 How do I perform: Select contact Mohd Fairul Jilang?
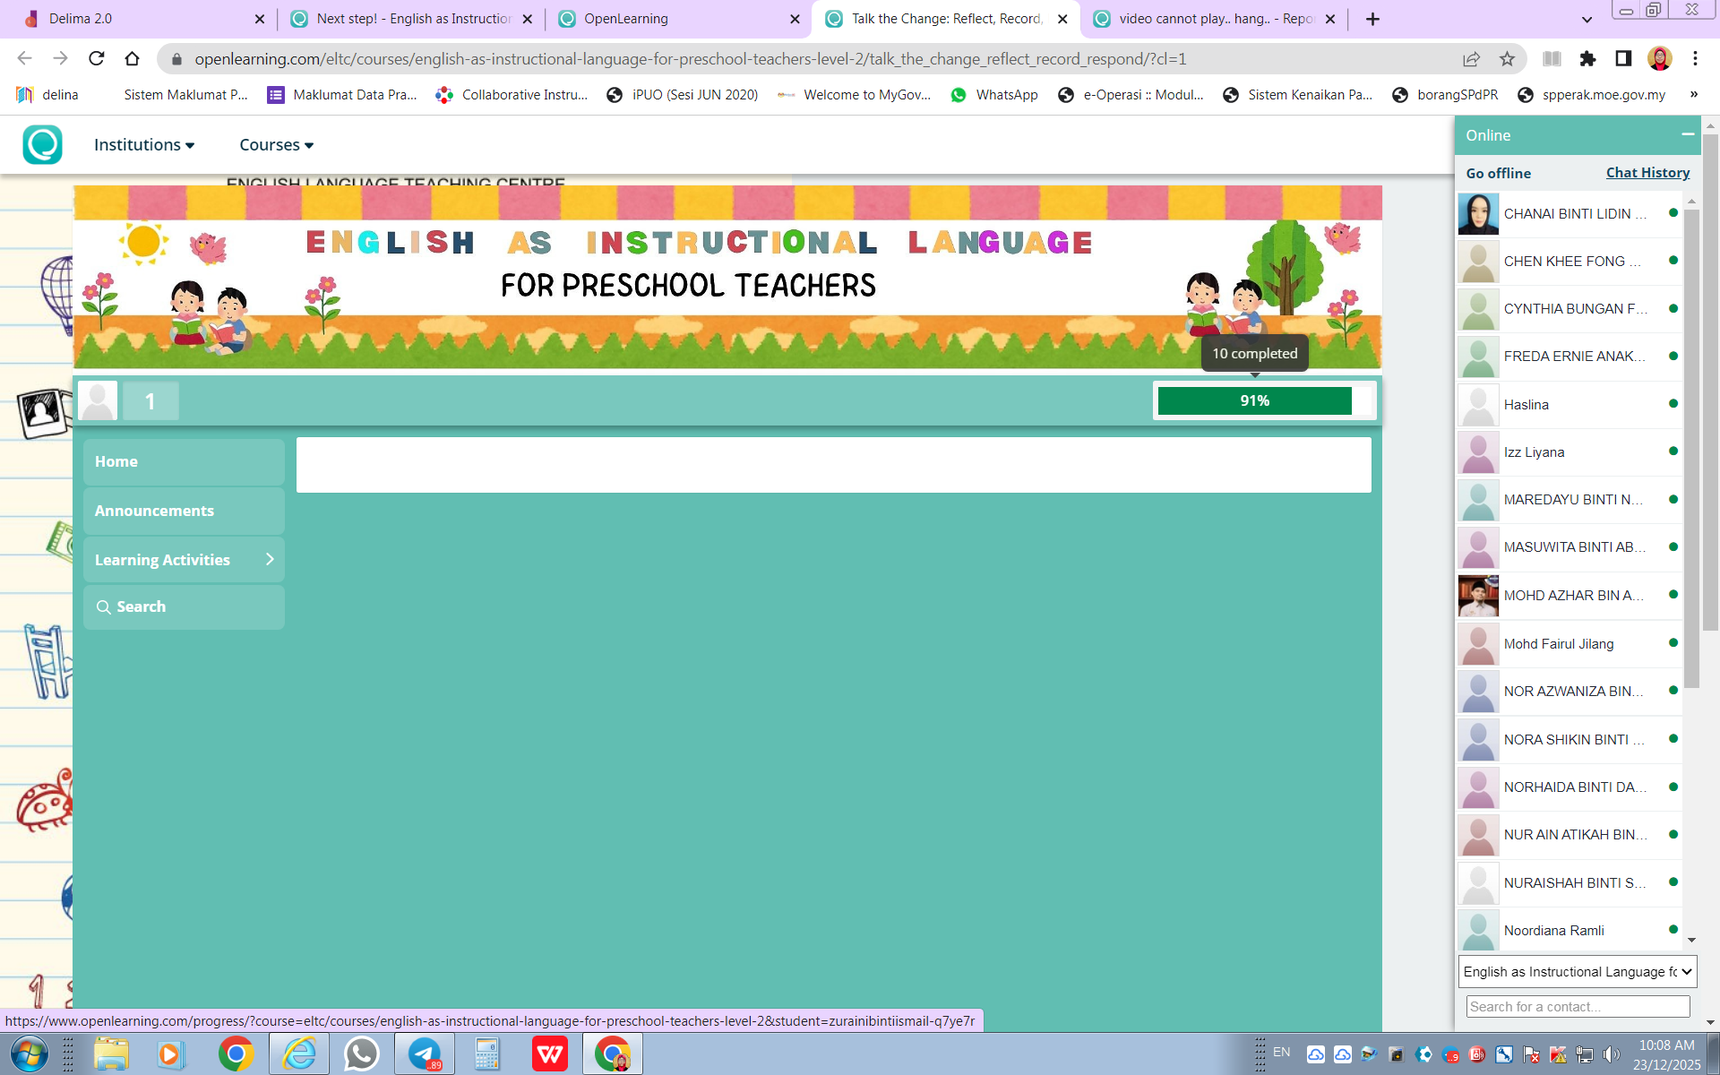point(1568,644)
